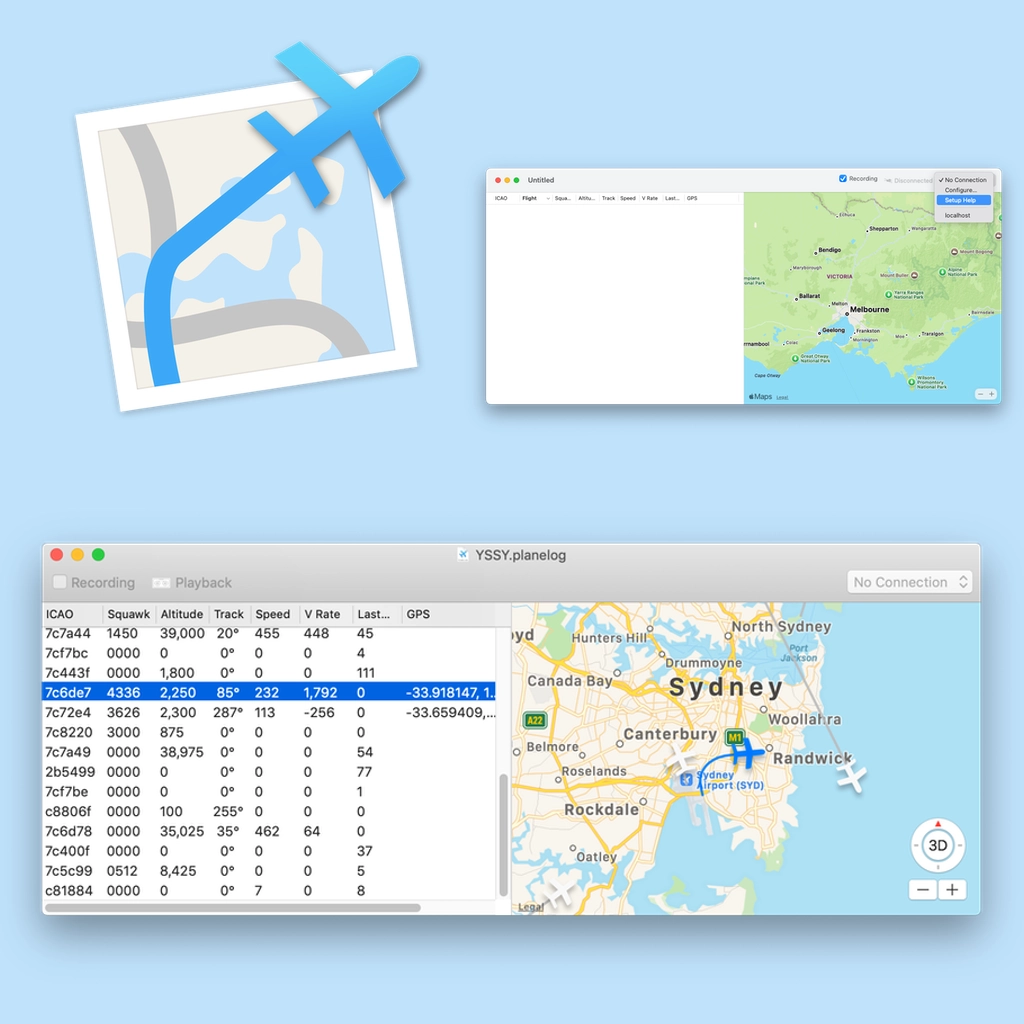Open the No Connection dropdown in YSSY window

tap(909, 582)
